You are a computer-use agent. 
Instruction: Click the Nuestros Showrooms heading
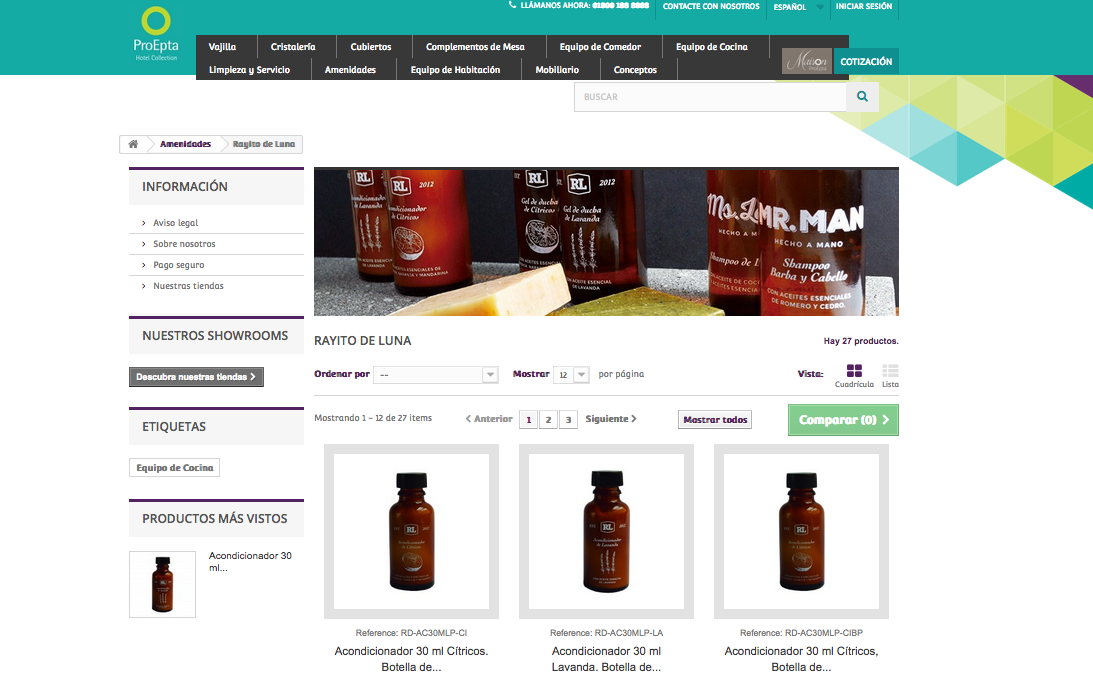click(x=215, y=336)
